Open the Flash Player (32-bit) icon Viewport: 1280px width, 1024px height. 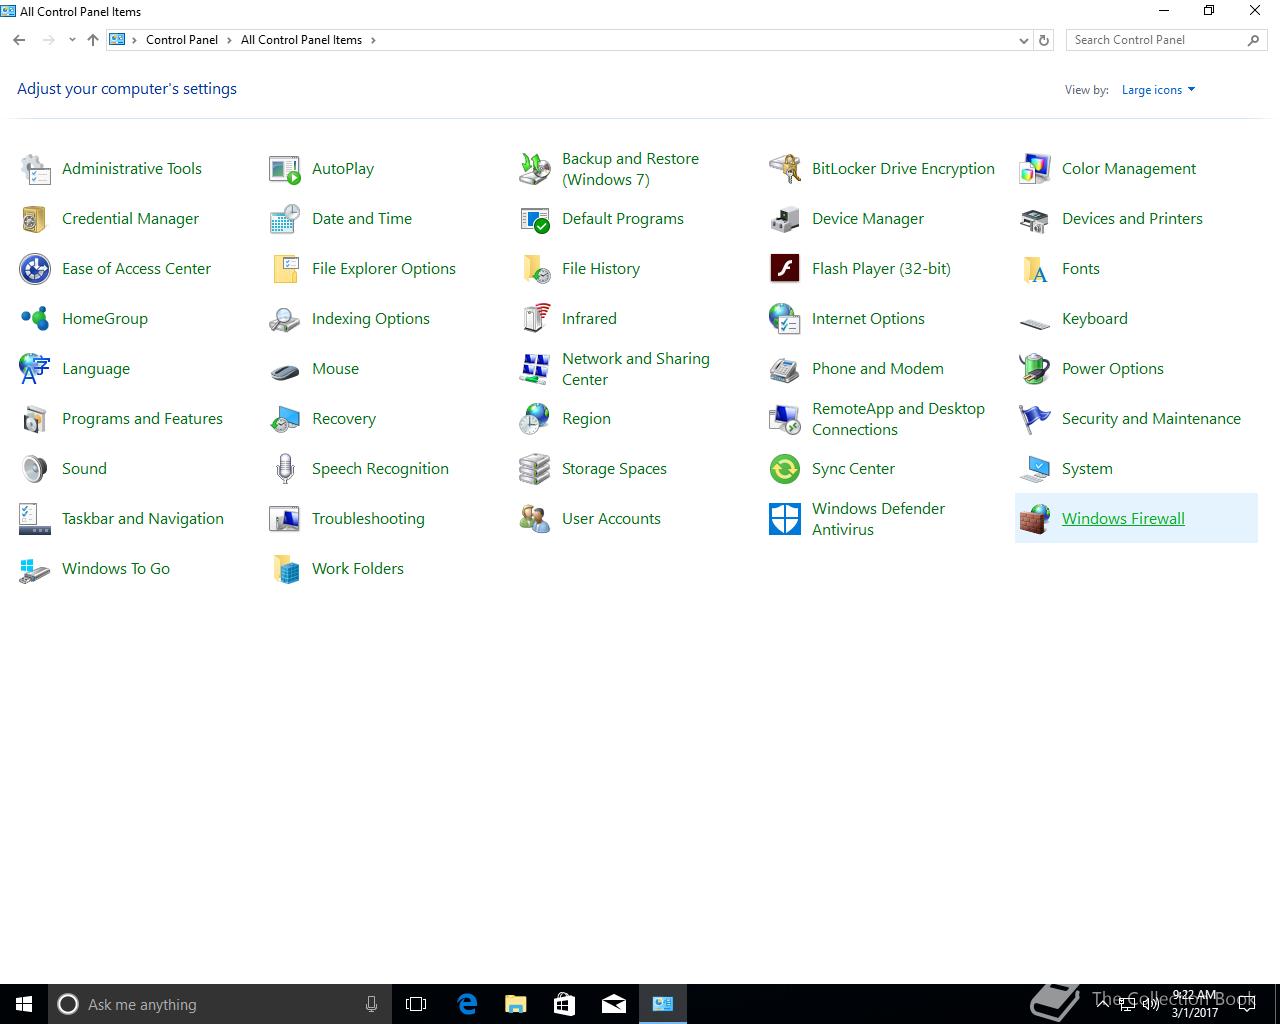[785, 269]
